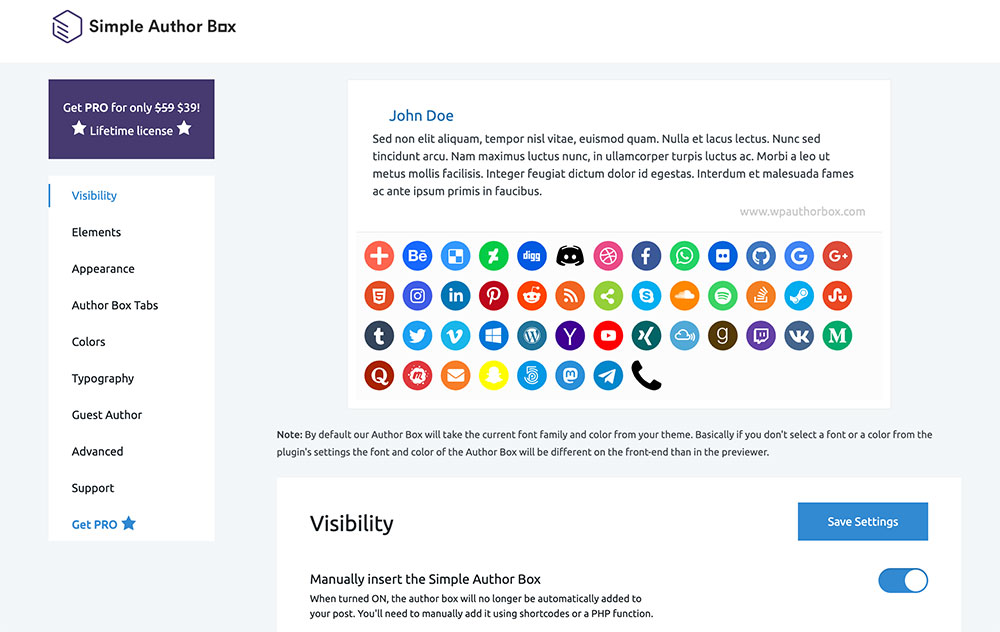The height and width of the screenshot is (632, 1000).
Task: Open the Elements settings tab
Action: point(96,232)
